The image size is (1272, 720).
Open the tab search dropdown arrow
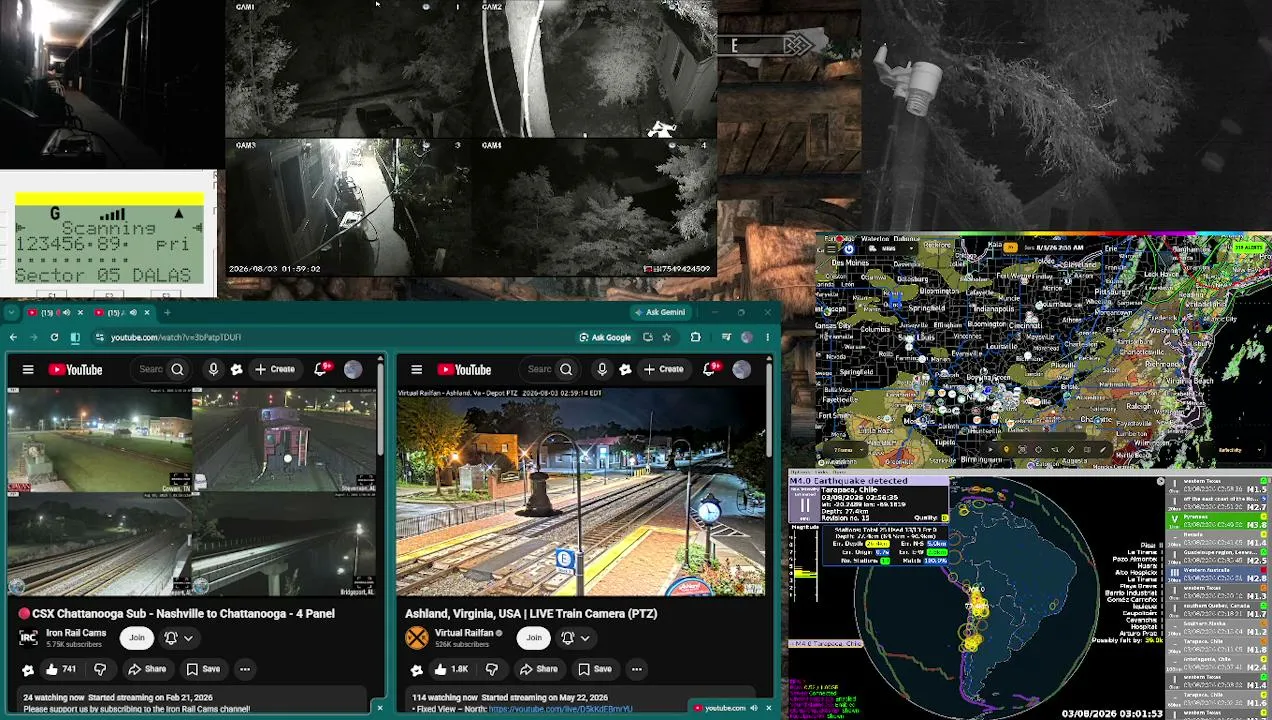point(9,313)
